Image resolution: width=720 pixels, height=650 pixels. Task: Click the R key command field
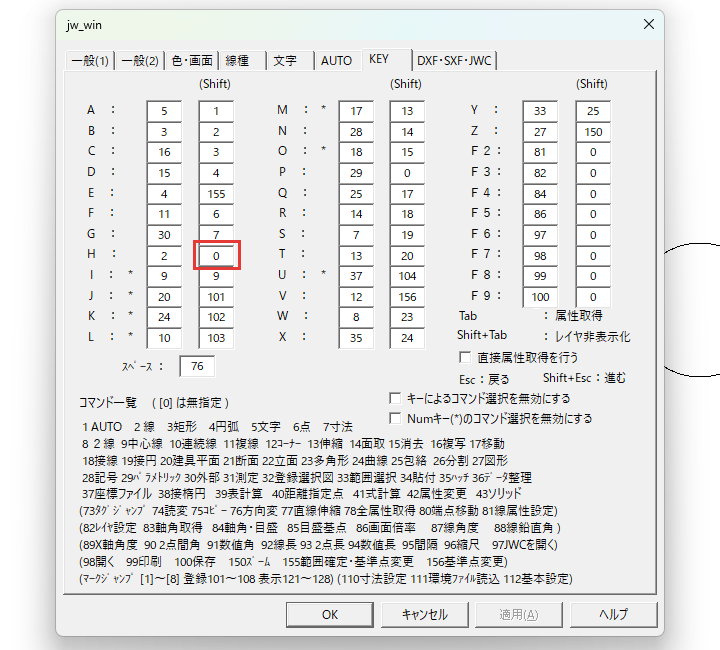[356, 214]
